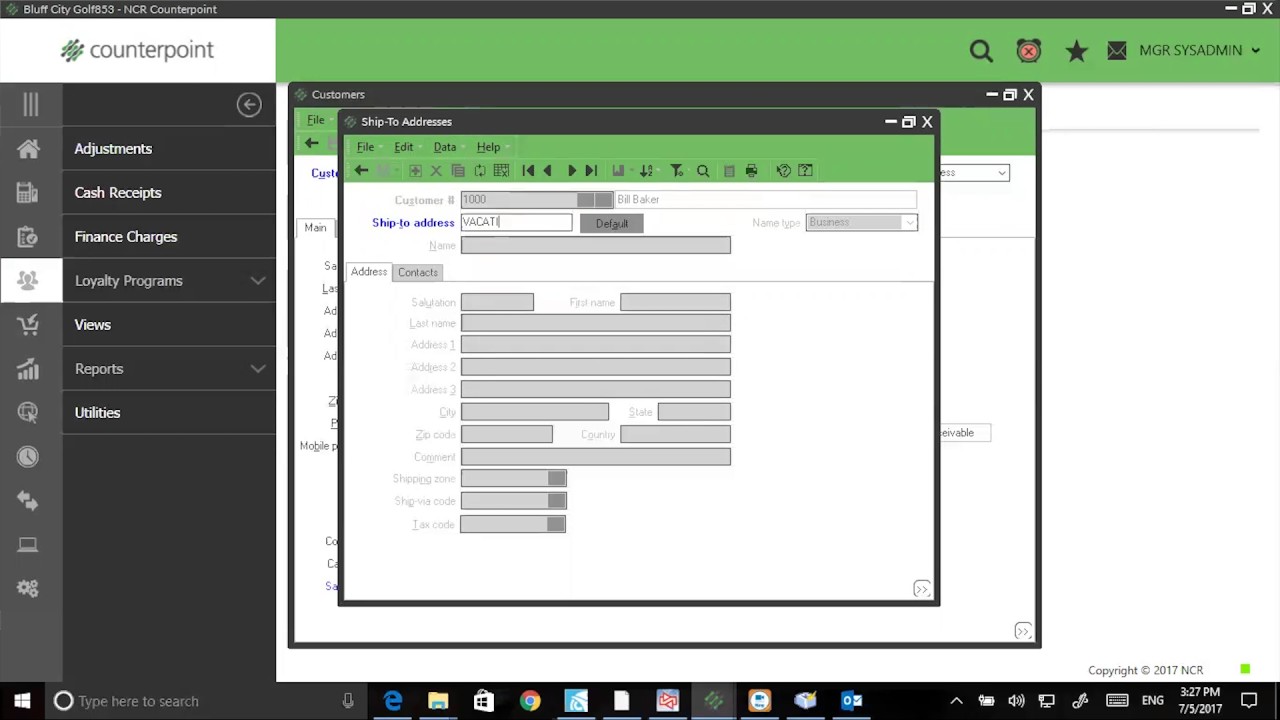1280x720 pixels.
Task: Expand the chevron at Ship-To Addresses bottom corner
Action: [x=922, y=589]
